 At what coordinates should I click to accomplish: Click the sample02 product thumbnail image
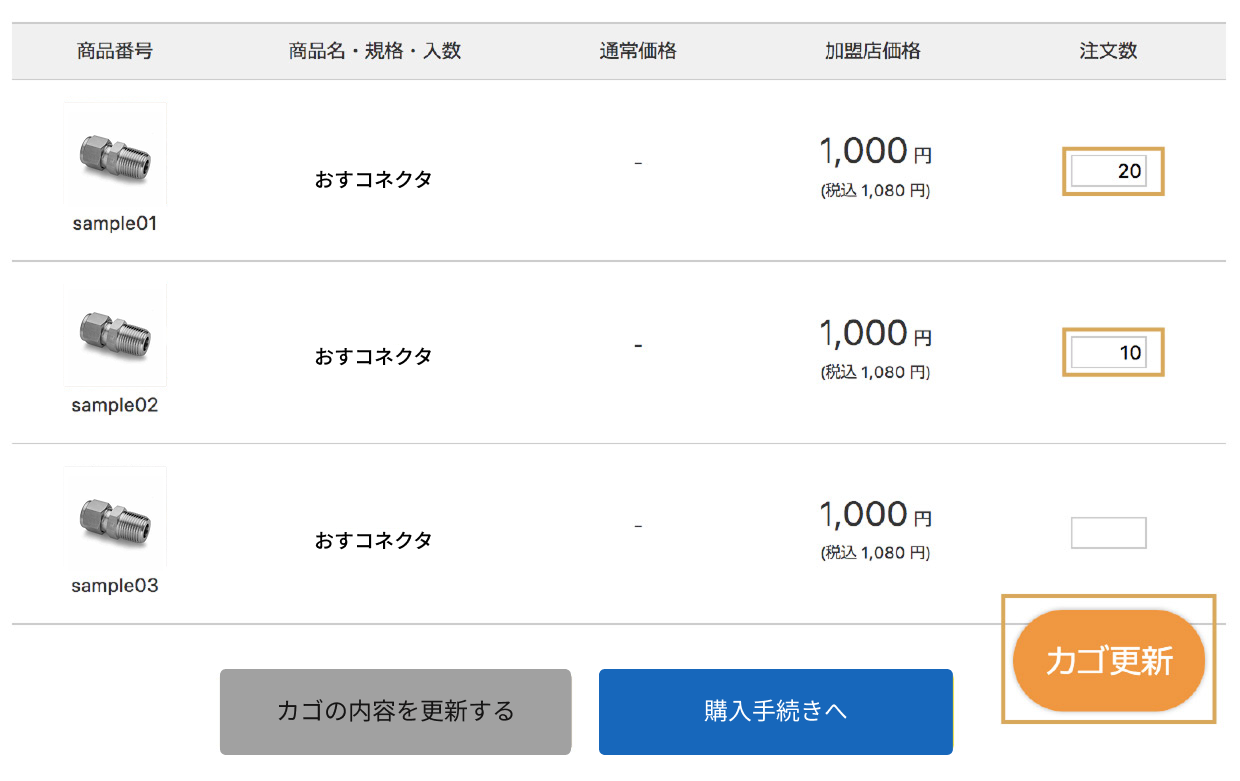tap(115, 336)
